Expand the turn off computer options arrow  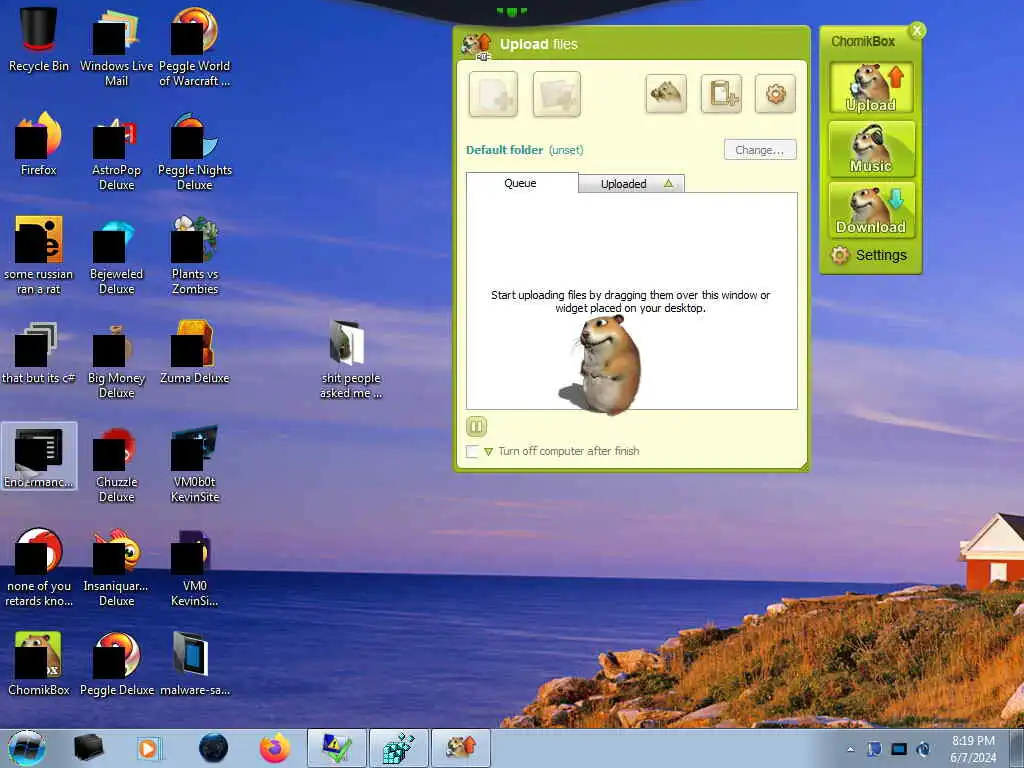point(488,451)
